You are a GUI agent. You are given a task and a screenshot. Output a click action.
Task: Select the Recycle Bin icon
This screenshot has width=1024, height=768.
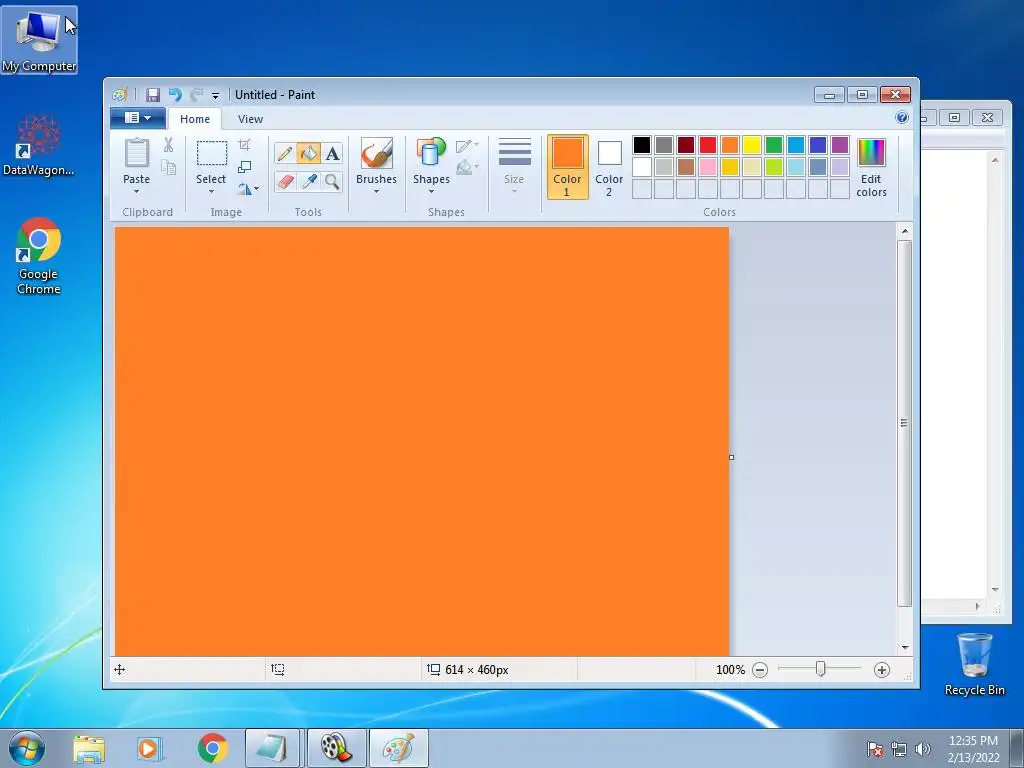pyautogui.click(x=974, y=664)
